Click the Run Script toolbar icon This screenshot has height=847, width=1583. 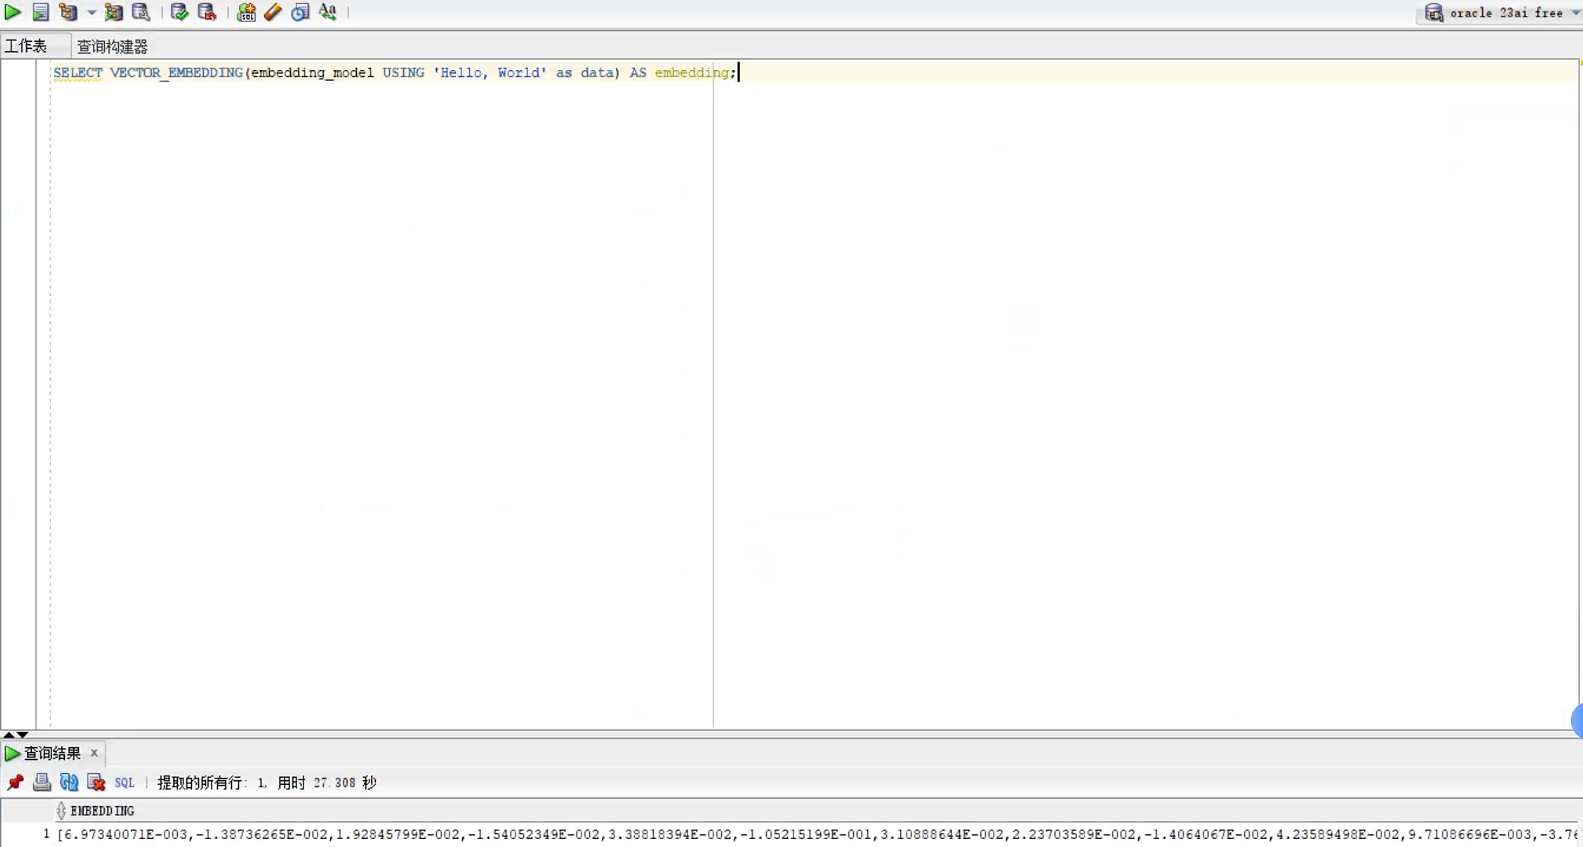click(x=40, y=12)
